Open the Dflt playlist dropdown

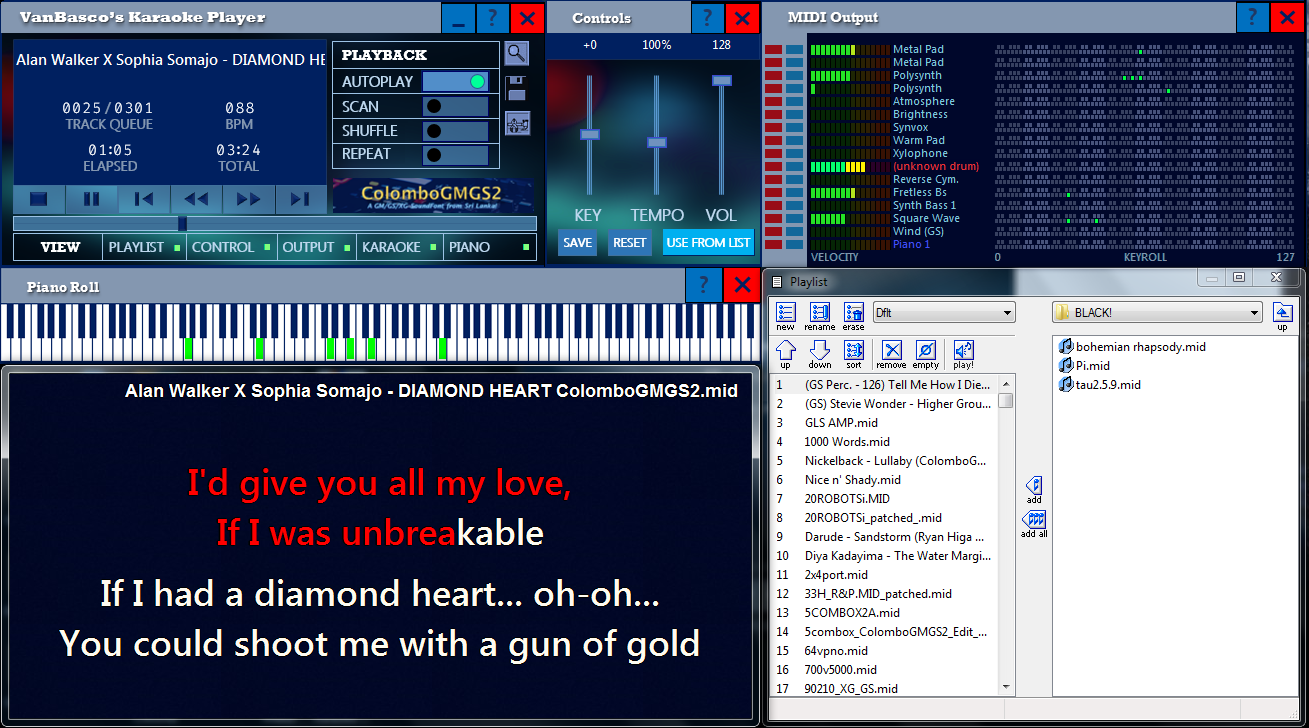coord(944,313)
